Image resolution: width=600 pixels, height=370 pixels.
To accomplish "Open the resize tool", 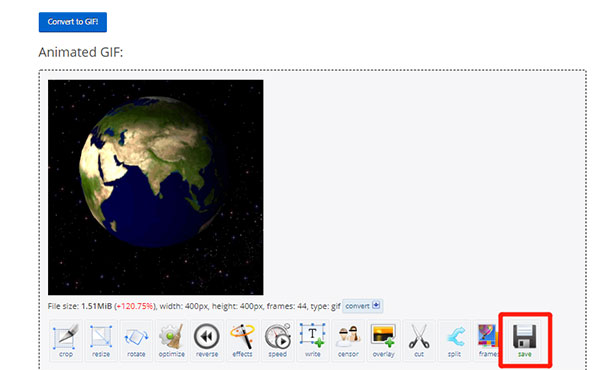I will click(x=101, y=340).
